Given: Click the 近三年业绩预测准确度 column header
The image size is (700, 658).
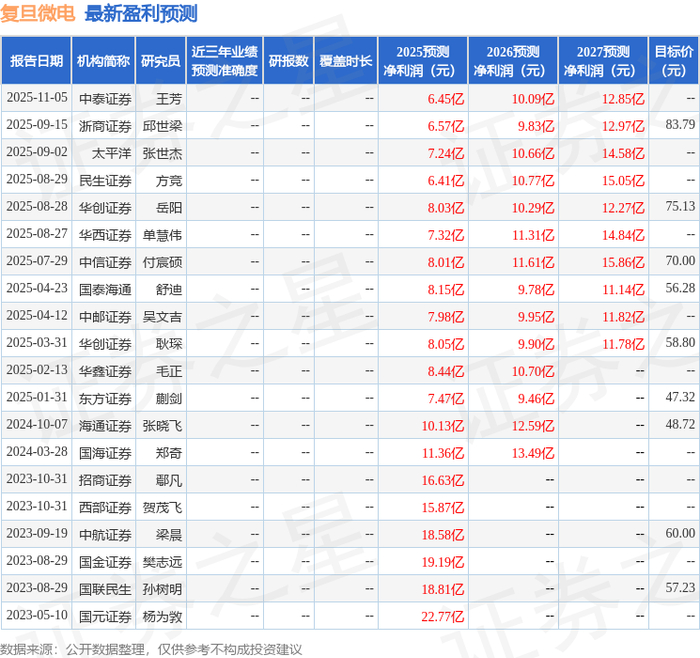Looking at the screenshot, I should (x=225, y=61).
